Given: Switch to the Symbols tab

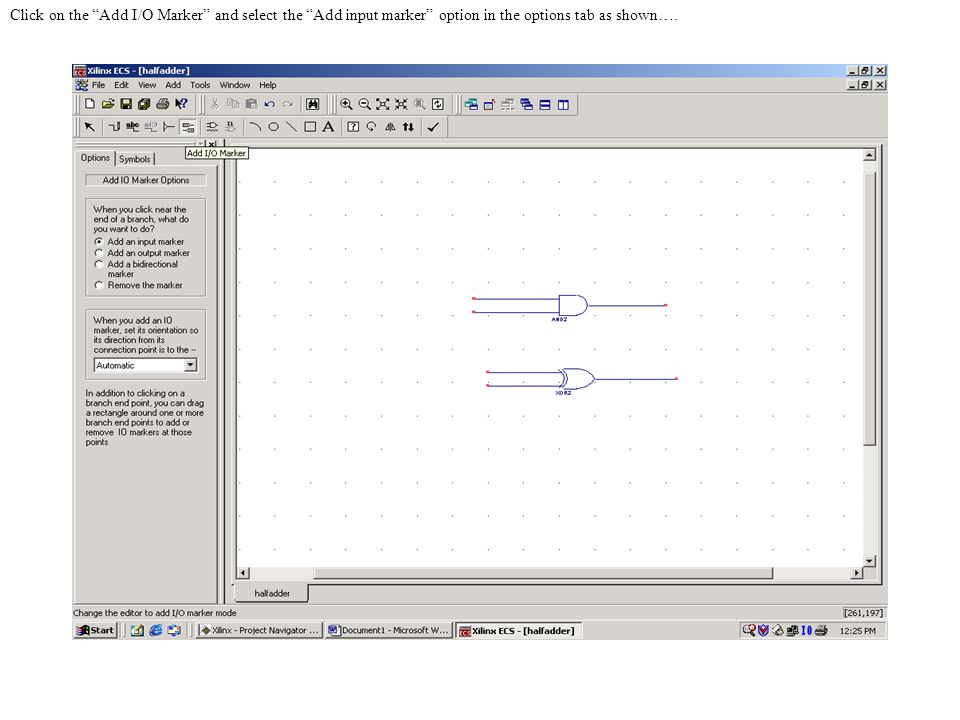Looking at the screenshot, I should pos(135,159).
